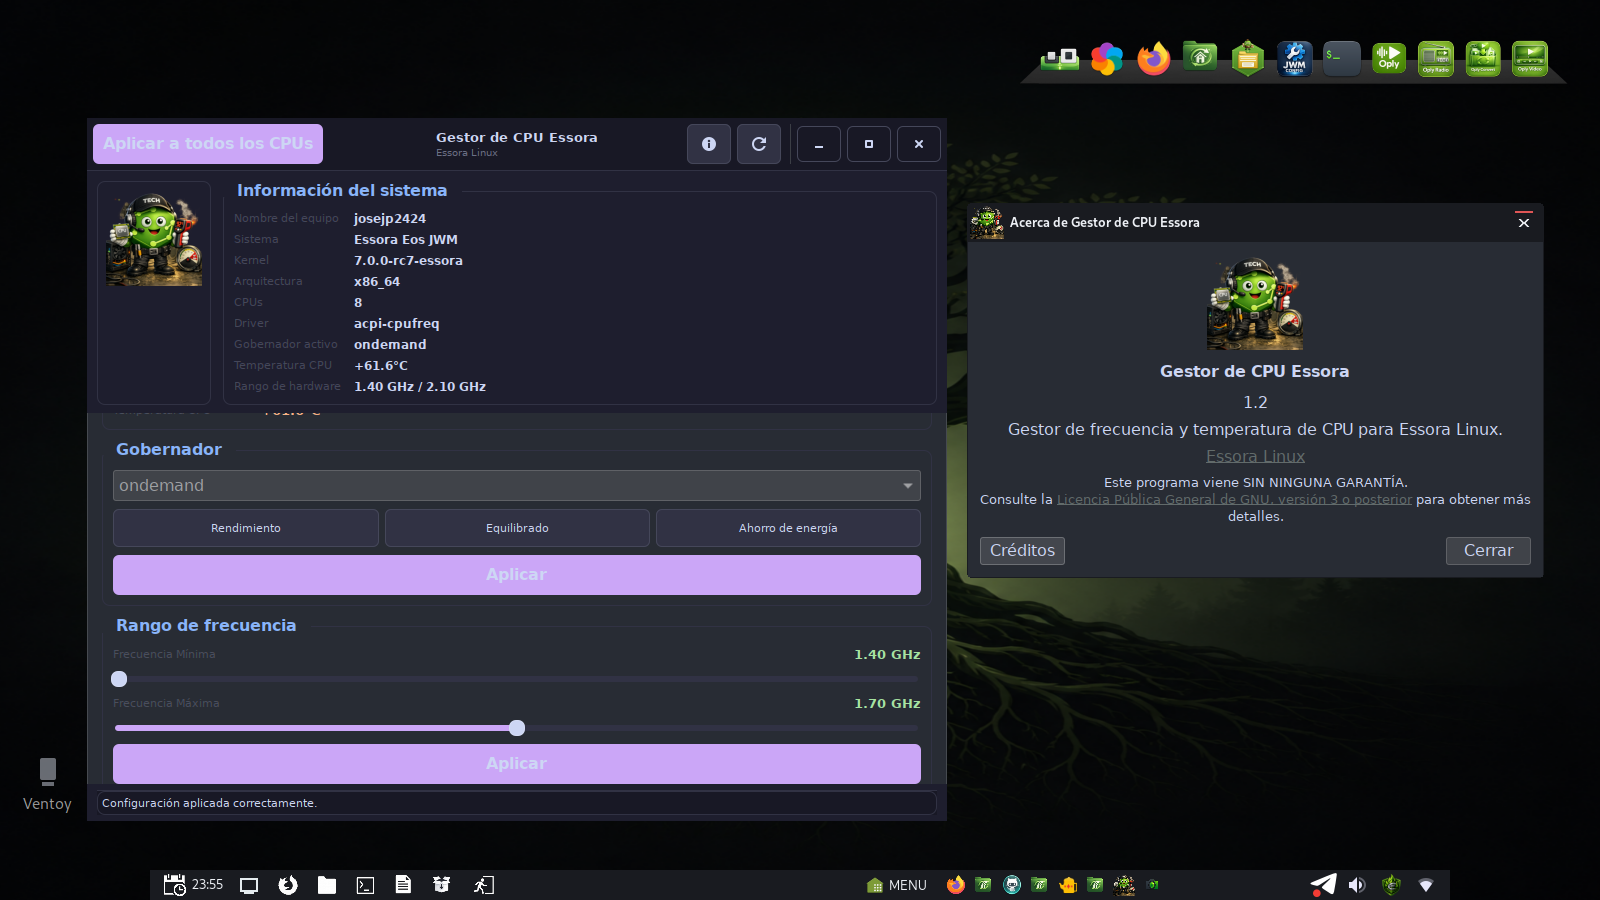Open the terminal icon in the top dock
The height and width of the screenshot is (900, 1600).
pos(1342,59)
